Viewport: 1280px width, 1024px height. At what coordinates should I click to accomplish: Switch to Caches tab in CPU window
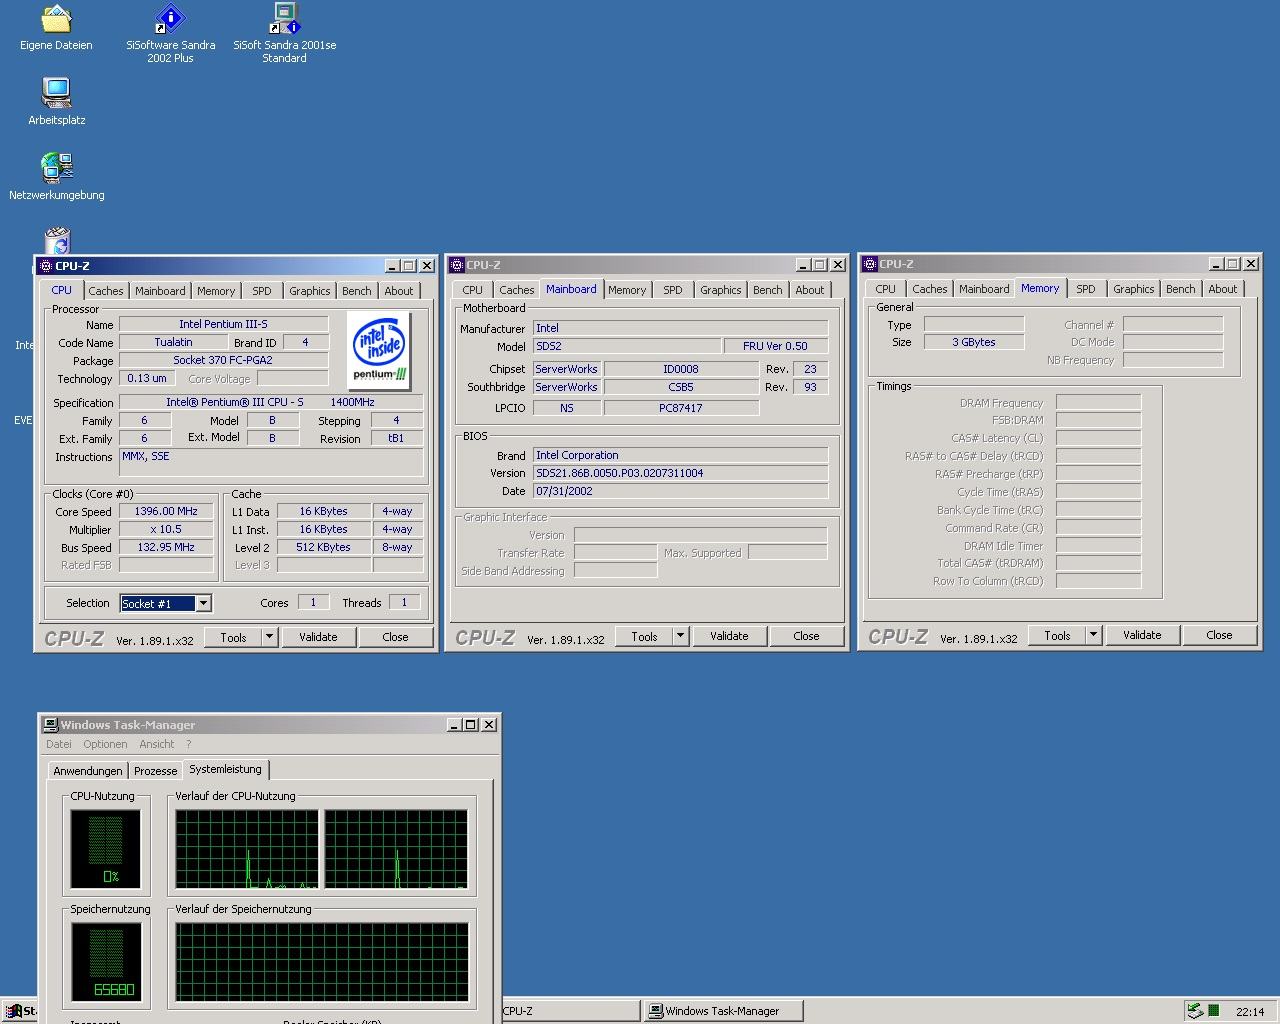pos(106,291)
